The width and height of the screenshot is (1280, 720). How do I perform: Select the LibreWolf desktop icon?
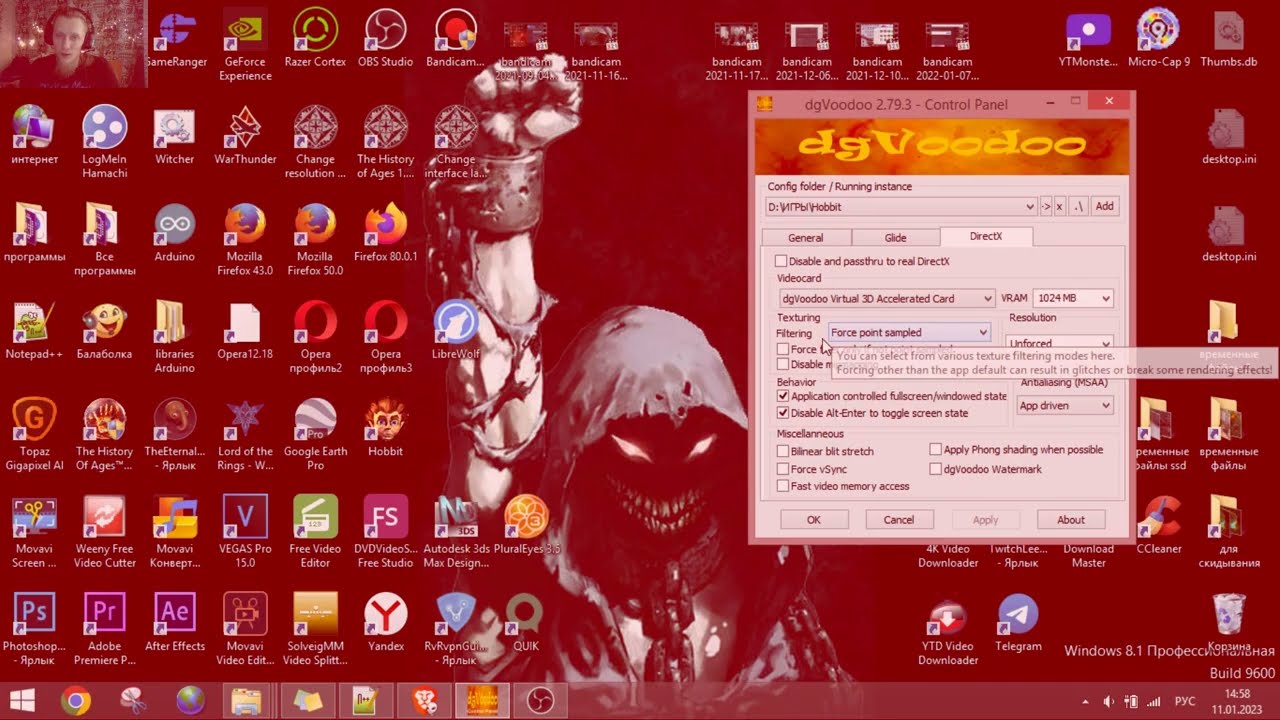click(x=455, y=330)
